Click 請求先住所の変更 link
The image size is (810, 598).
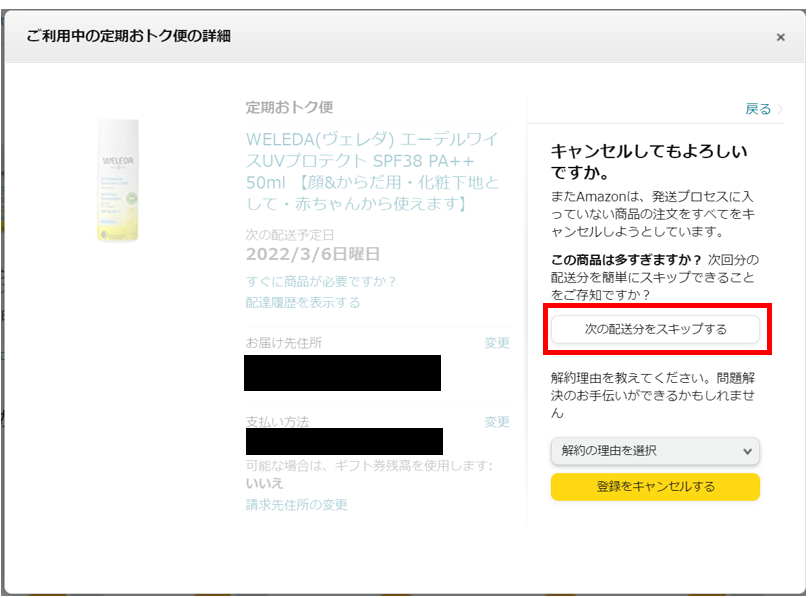296,505
